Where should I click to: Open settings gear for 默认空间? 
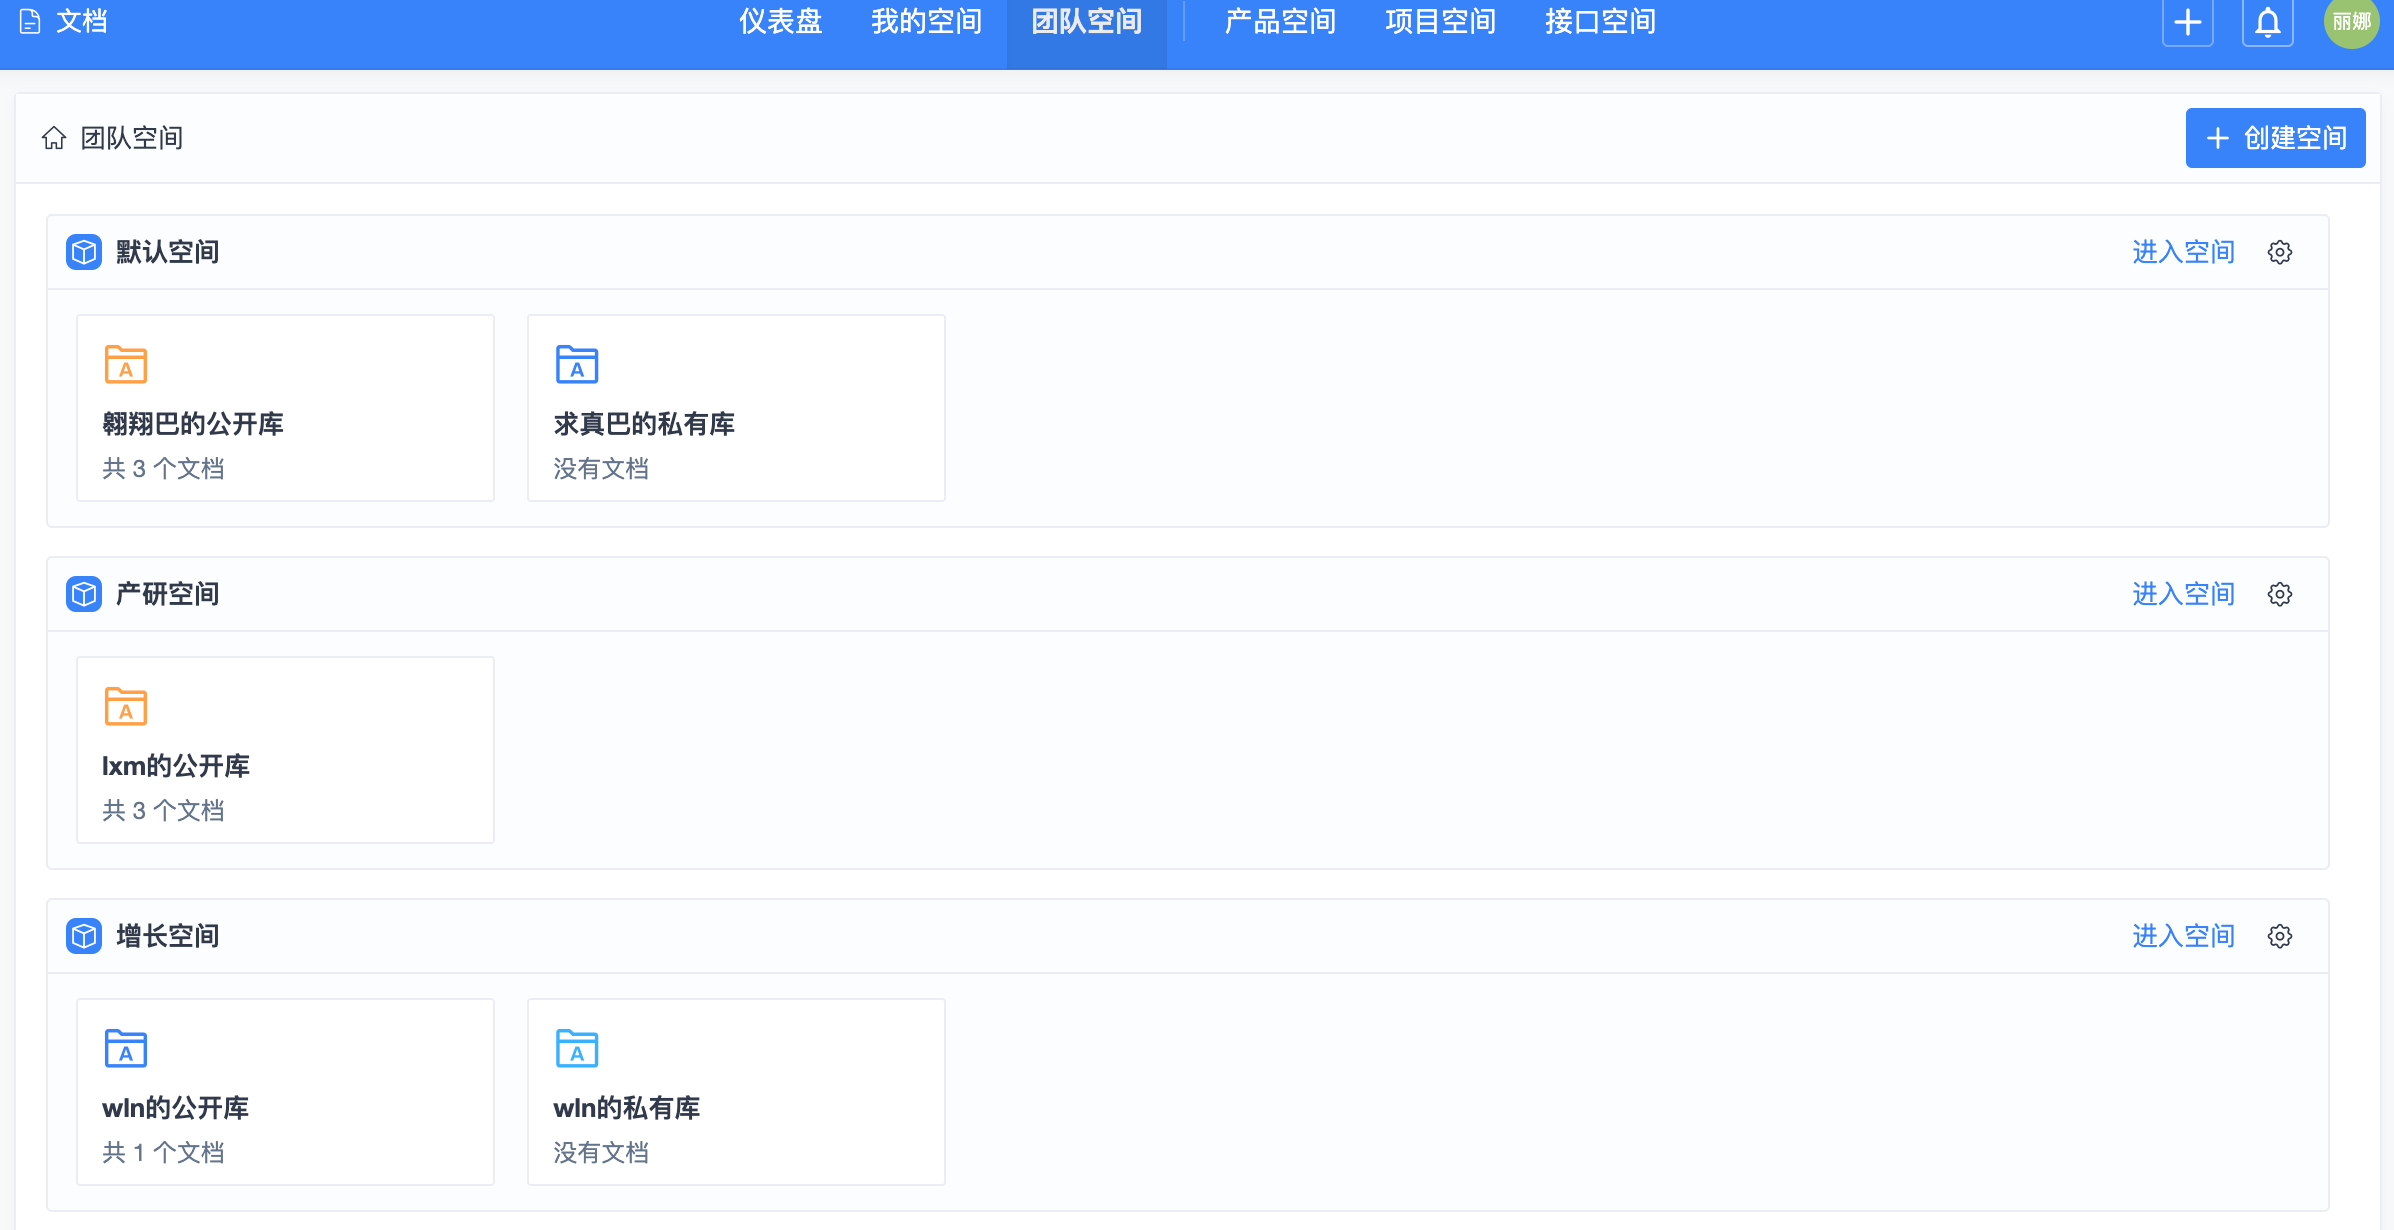click(2280, 252)
